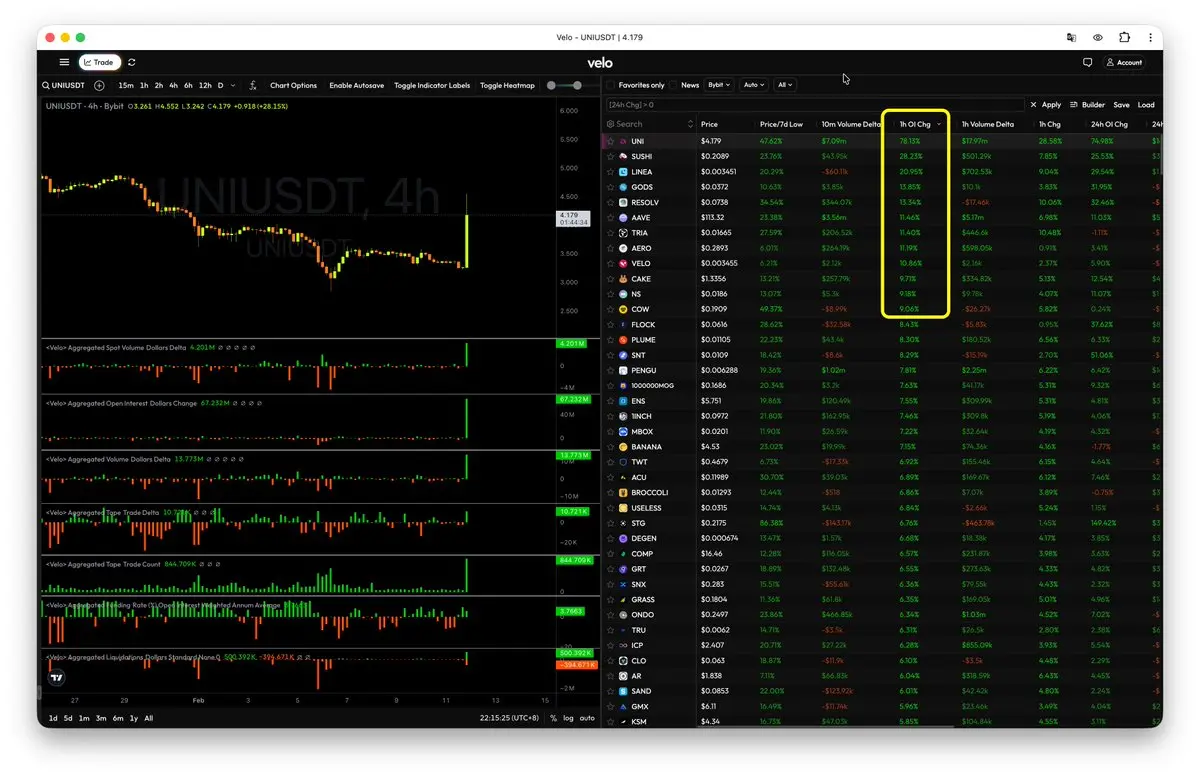This screenshot has height=777, width=1200.
Task: Click Toggle Heatmap
Action: click(507, 85)
